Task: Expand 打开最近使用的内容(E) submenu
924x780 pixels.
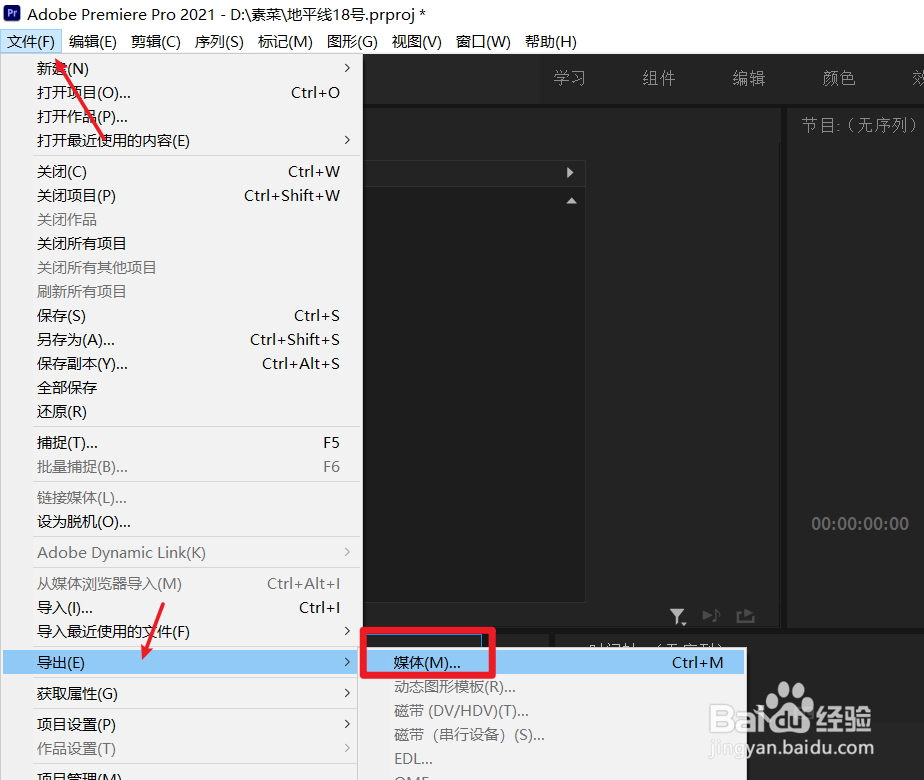Action: click(182, 140)
